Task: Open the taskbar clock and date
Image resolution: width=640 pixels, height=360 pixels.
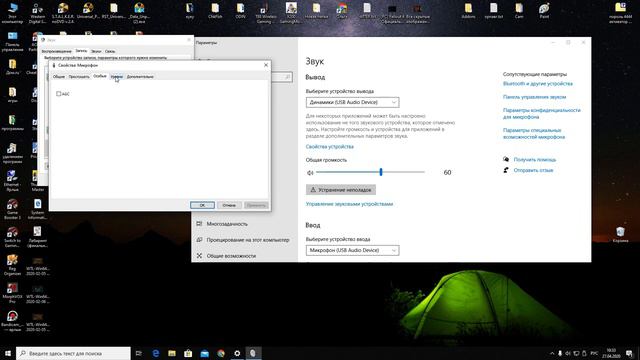Action: (x=611, y=353)
